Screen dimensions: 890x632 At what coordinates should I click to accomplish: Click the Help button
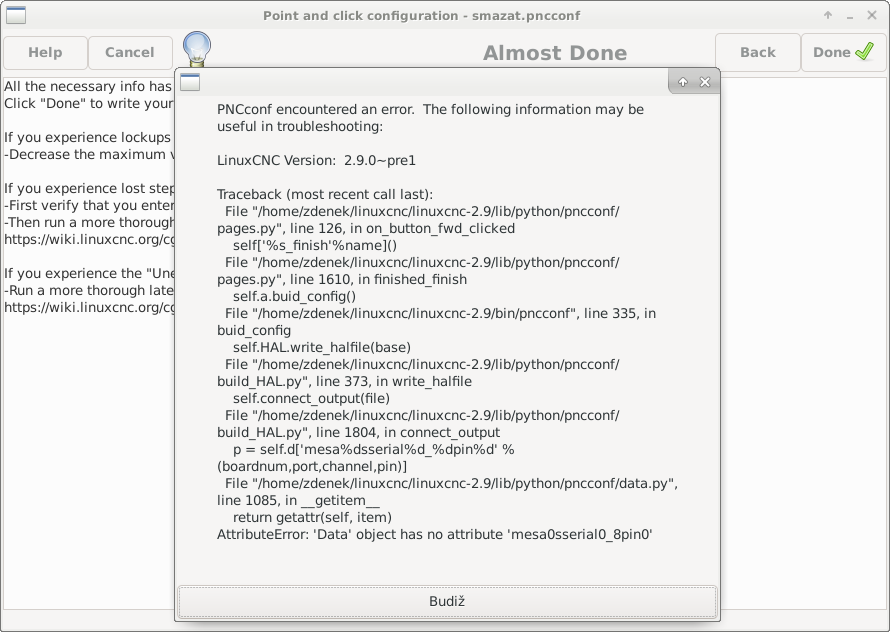pyautogui.click(x=45, y=52)
